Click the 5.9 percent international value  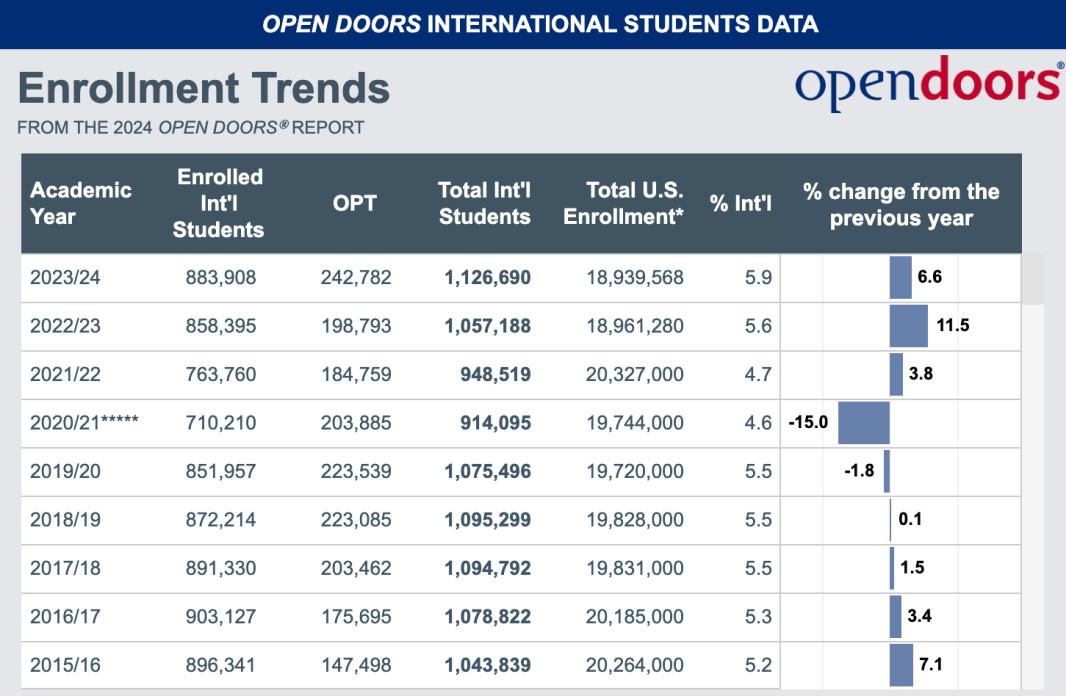click(758, 277)
